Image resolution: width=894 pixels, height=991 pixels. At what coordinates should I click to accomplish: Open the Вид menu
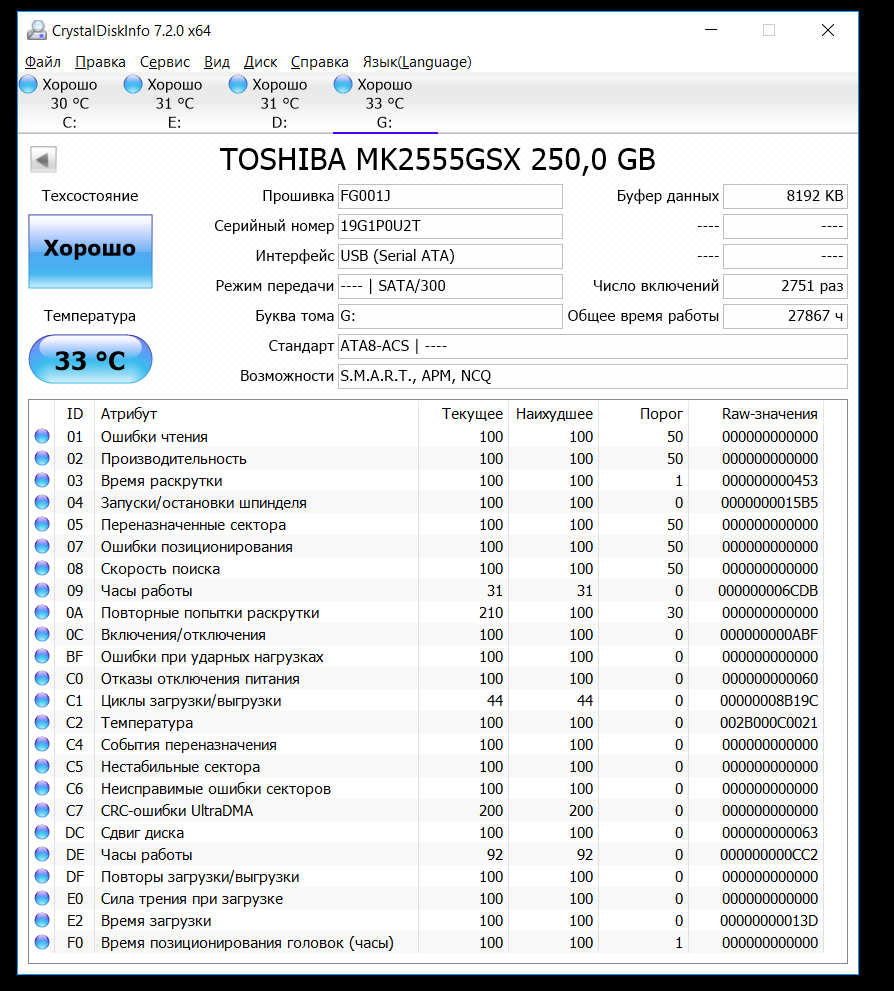[x=216, y=62]
